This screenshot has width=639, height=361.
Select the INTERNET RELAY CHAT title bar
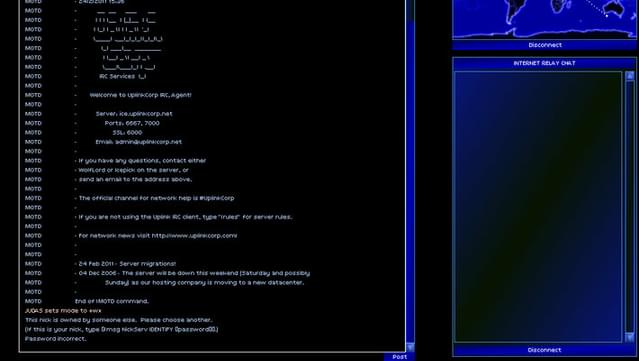[x=544, y=63]
